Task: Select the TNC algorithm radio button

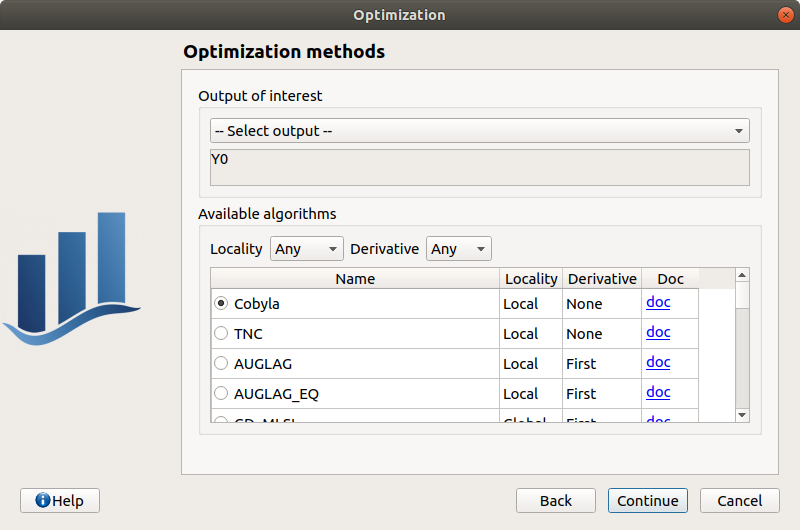Action: pos(221,334)
